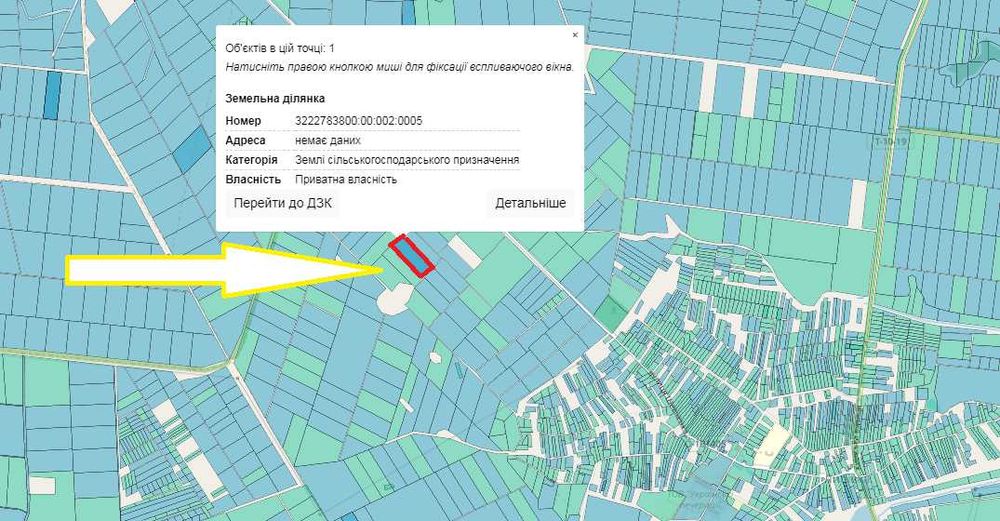Click the 'Власність' field label
1000x521 pixels.
(x=253, y=180)
